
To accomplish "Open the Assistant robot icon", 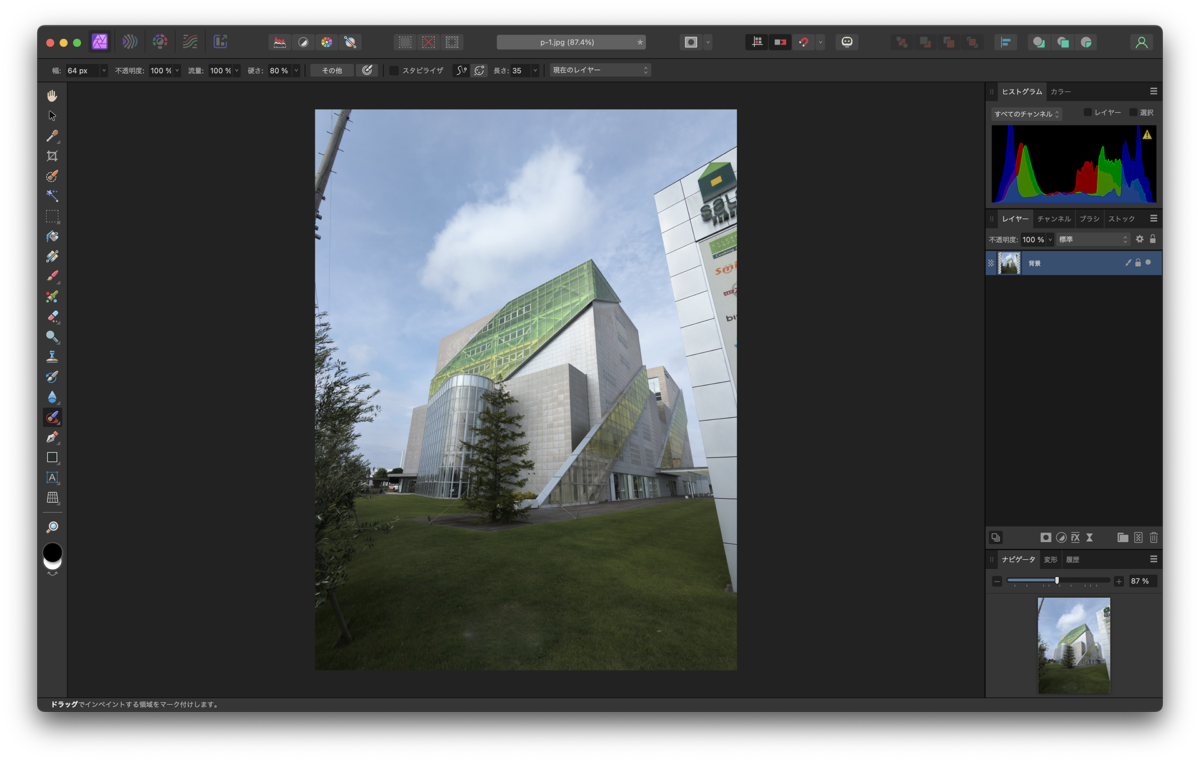I will [x=847, y=42].
